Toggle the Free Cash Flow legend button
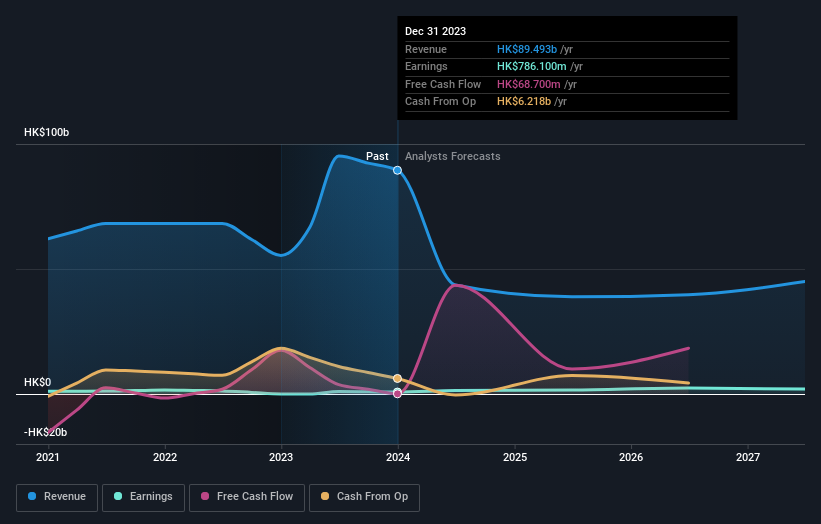The width and height of the screenshot is (821, 524). tap(247, 497)
